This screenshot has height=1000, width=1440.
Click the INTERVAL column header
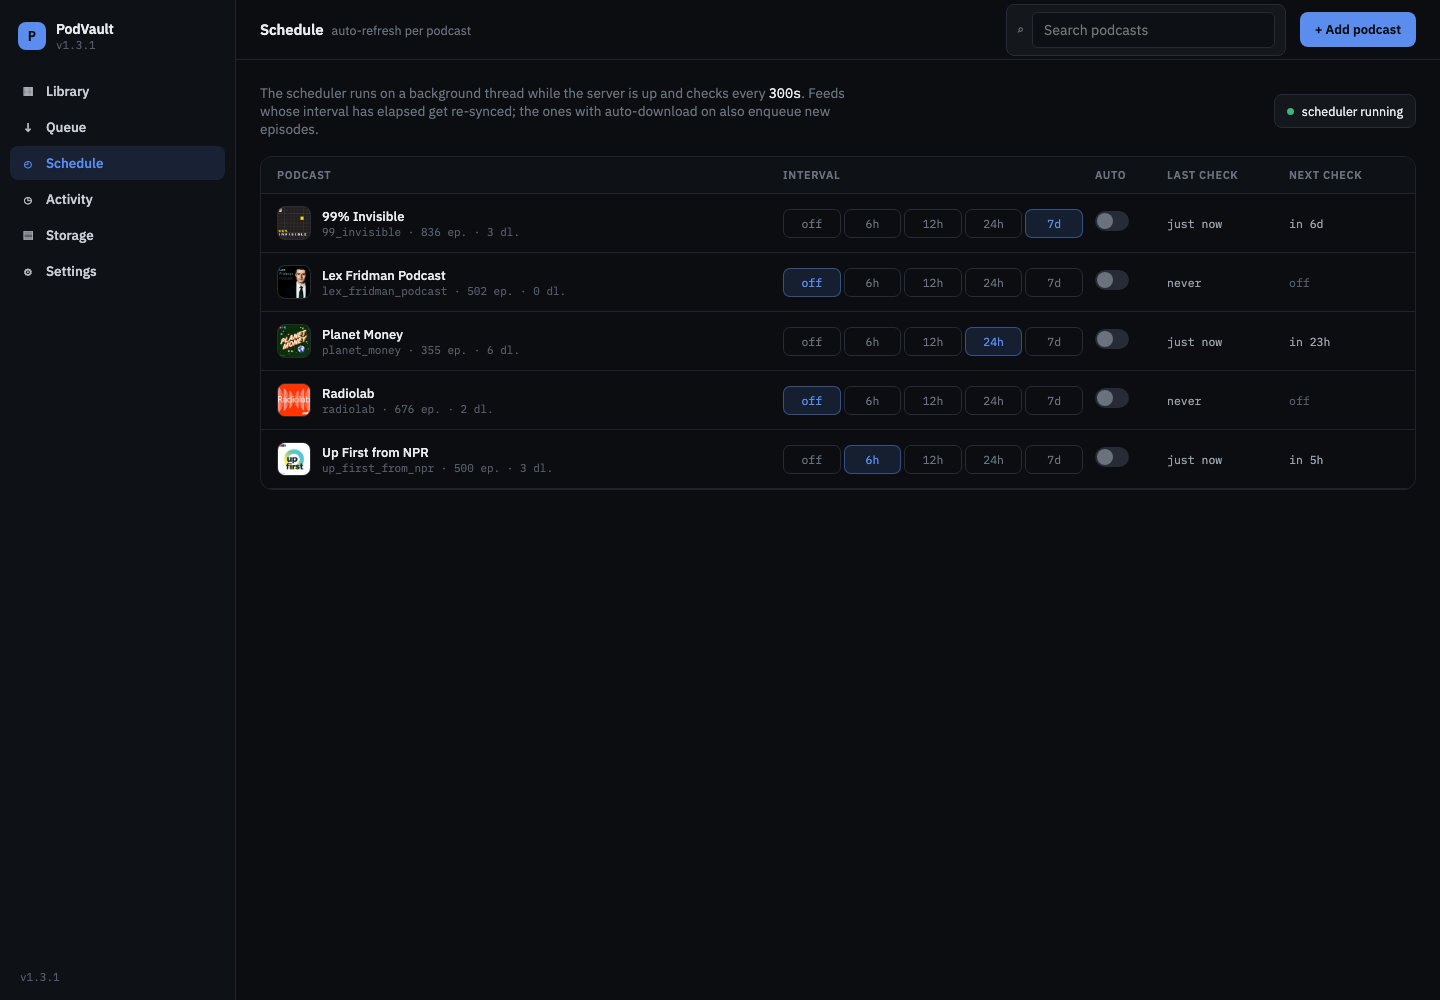pos(811,175)
